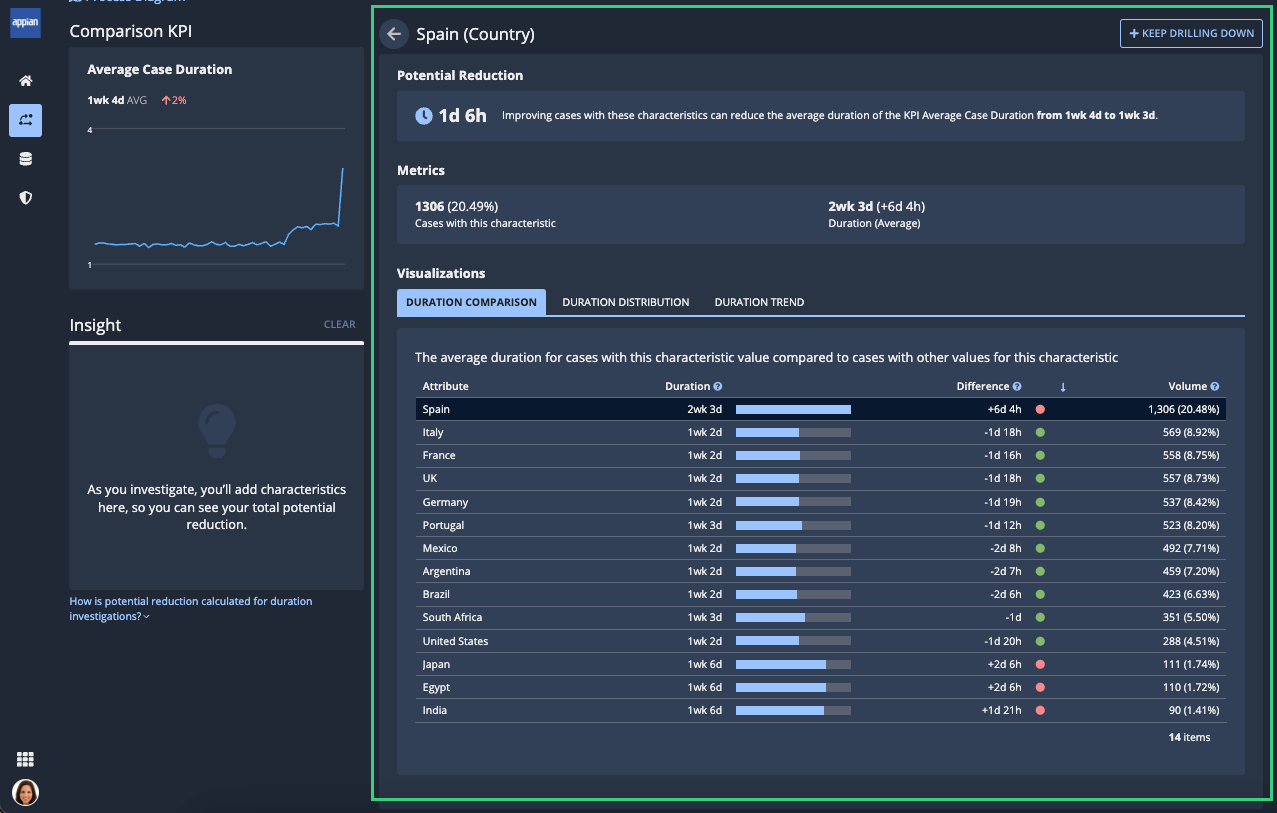The height and width of the screenshot is (813, 1277).
Task: Click the user profile avatar
Action: point(25,793)
